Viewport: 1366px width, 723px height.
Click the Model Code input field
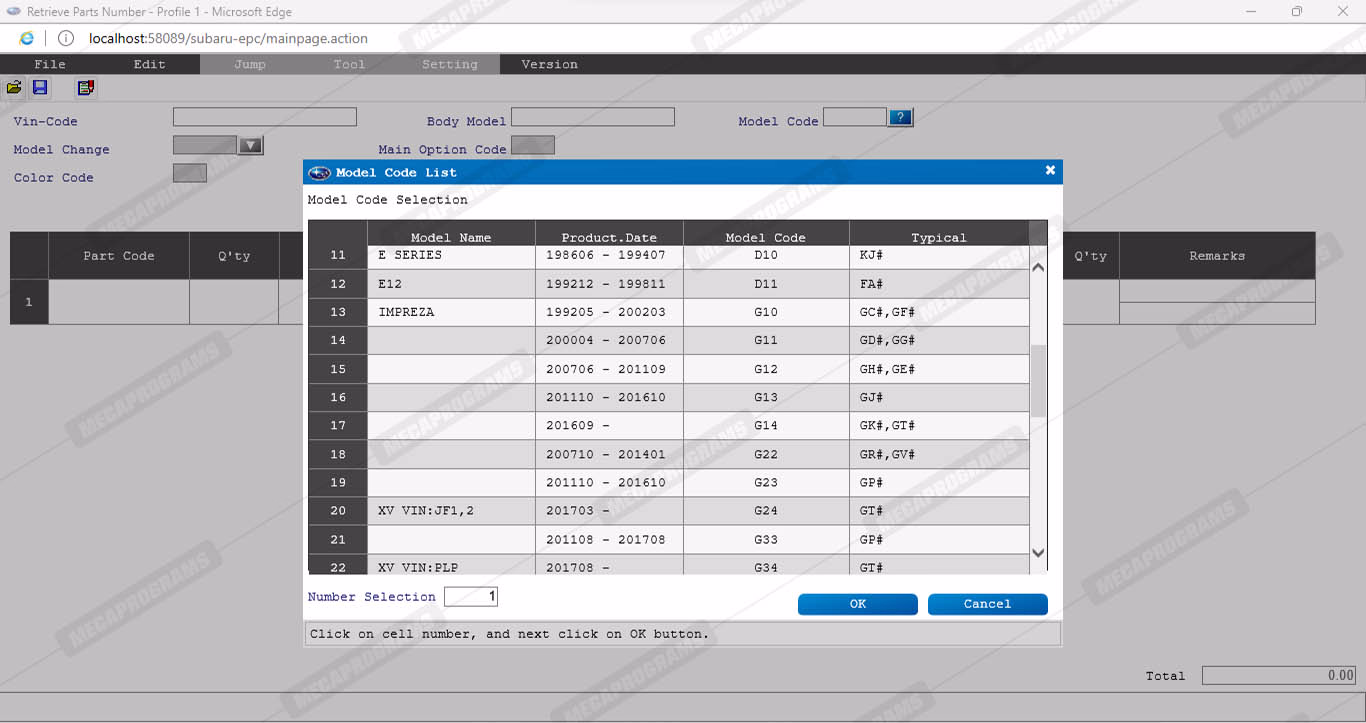[x=855, y=117]
